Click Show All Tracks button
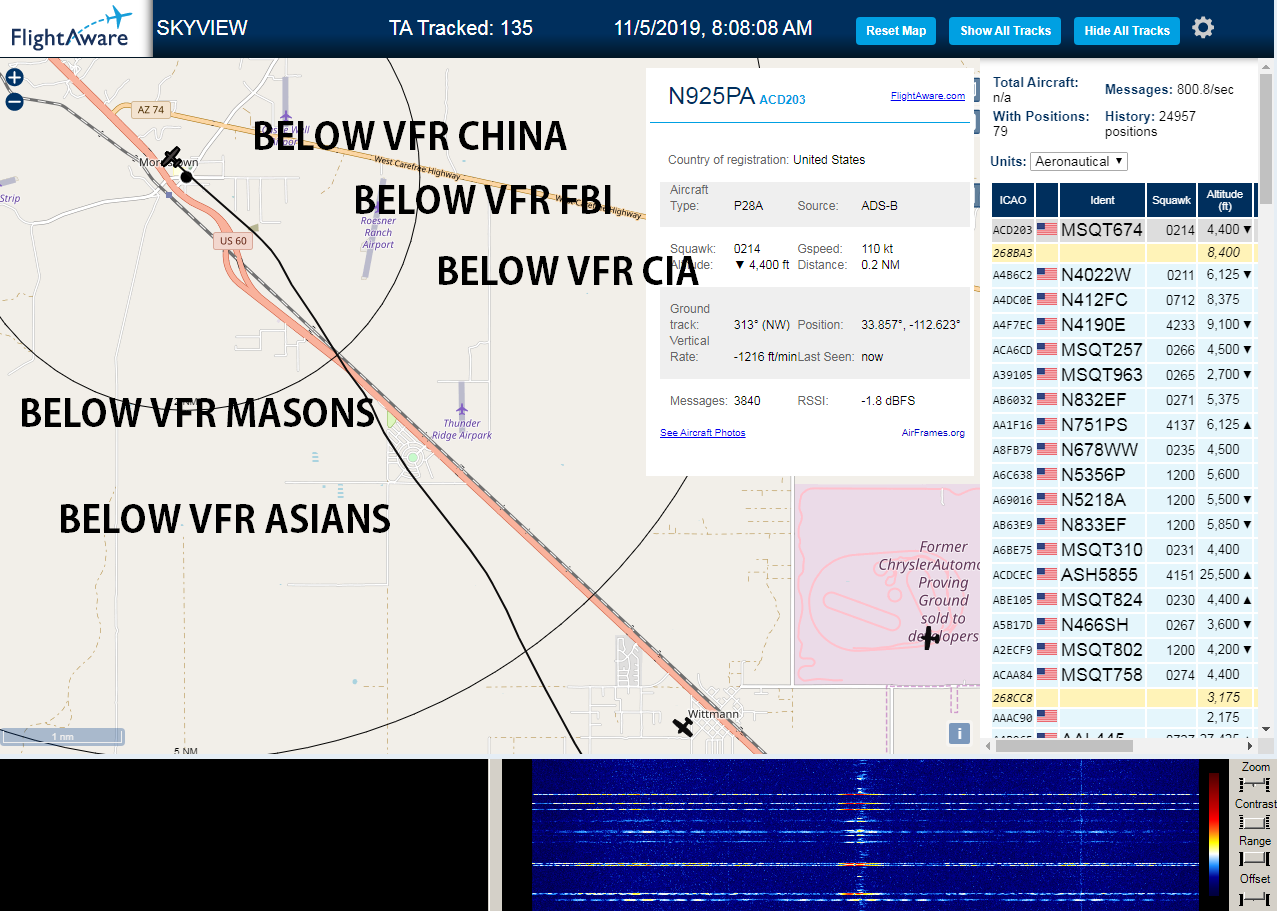This screenshot has height=911, width=1277. pos(1005,31)
